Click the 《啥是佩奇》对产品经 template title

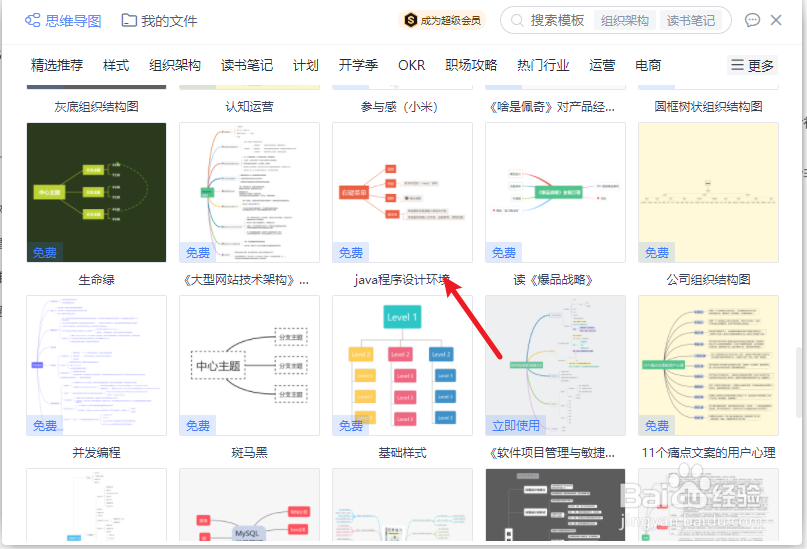pos(552,107)
